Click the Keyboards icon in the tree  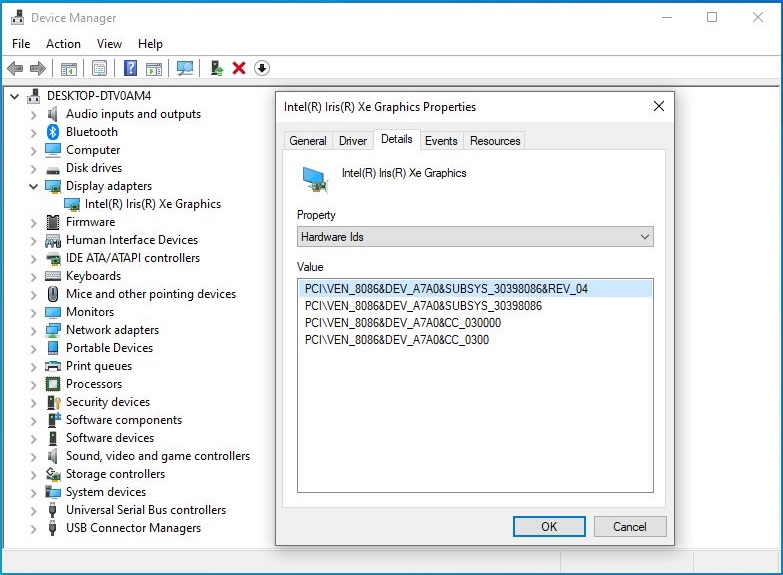click(x=53, y=276)
